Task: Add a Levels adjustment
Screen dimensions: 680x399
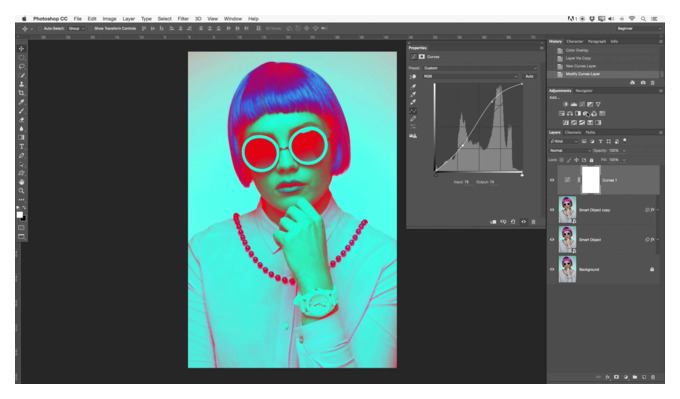Action: (x=574, y=105)
